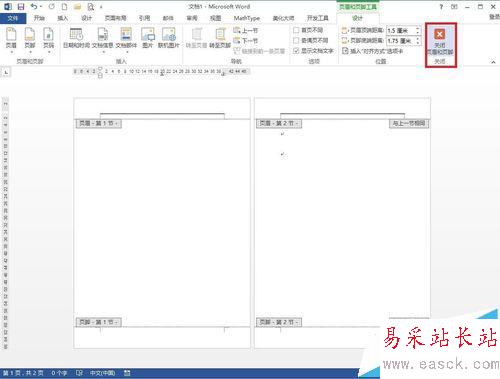Insert Online Pictures (联机图片)
Image resolution: width=500 pixels, height=379 pixels.
(x=169, y=38)
